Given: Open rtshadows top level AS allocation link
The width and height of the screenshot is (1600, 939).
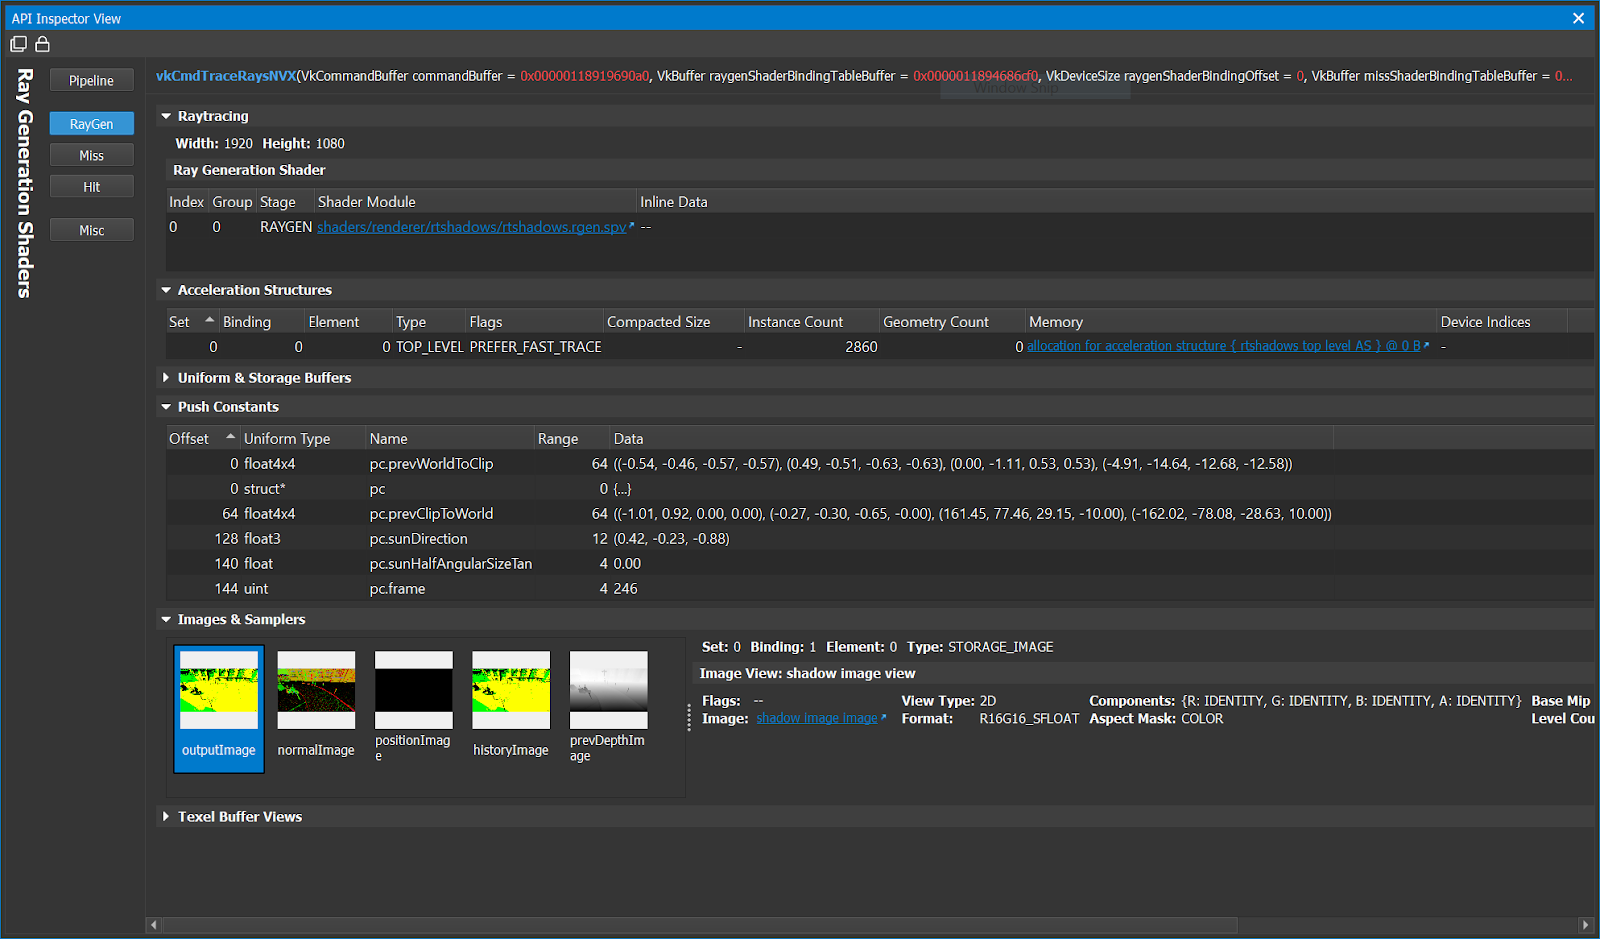Looking at the screenshot, I should point(1223,346).
